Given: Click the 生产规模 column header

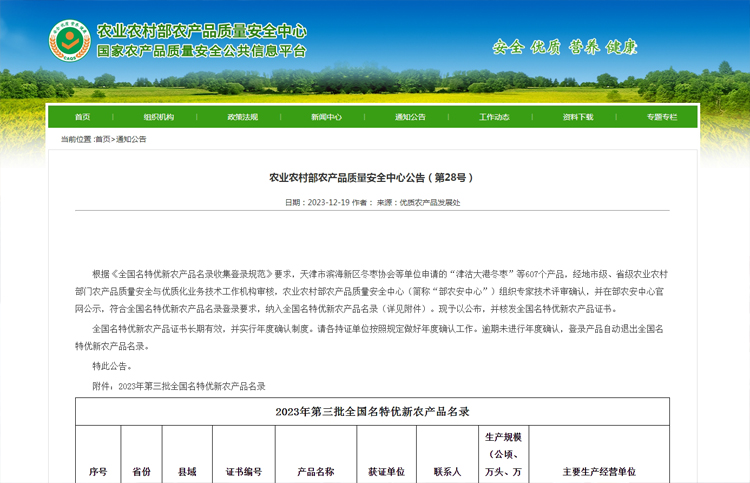Looking at the screenshot, I should pyautogui.click(x=503, y=454).
